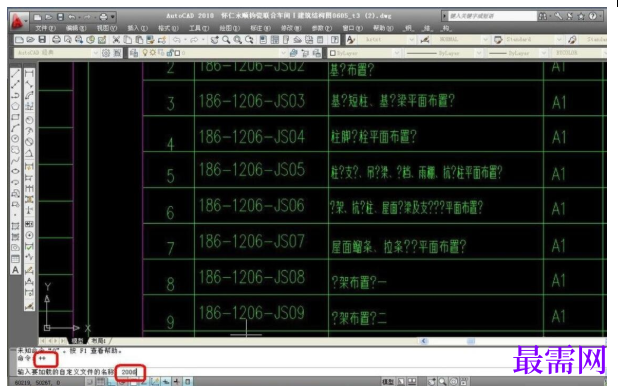The width and height of the screenshot is (625, 391).
Task: Open the Table Style manager icon
Action: coord(498,40)
